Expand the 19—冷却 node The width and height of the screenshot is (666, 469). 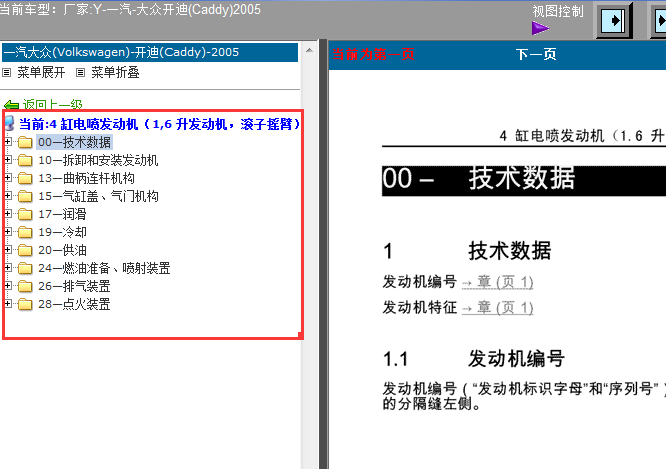click(8, 232)
